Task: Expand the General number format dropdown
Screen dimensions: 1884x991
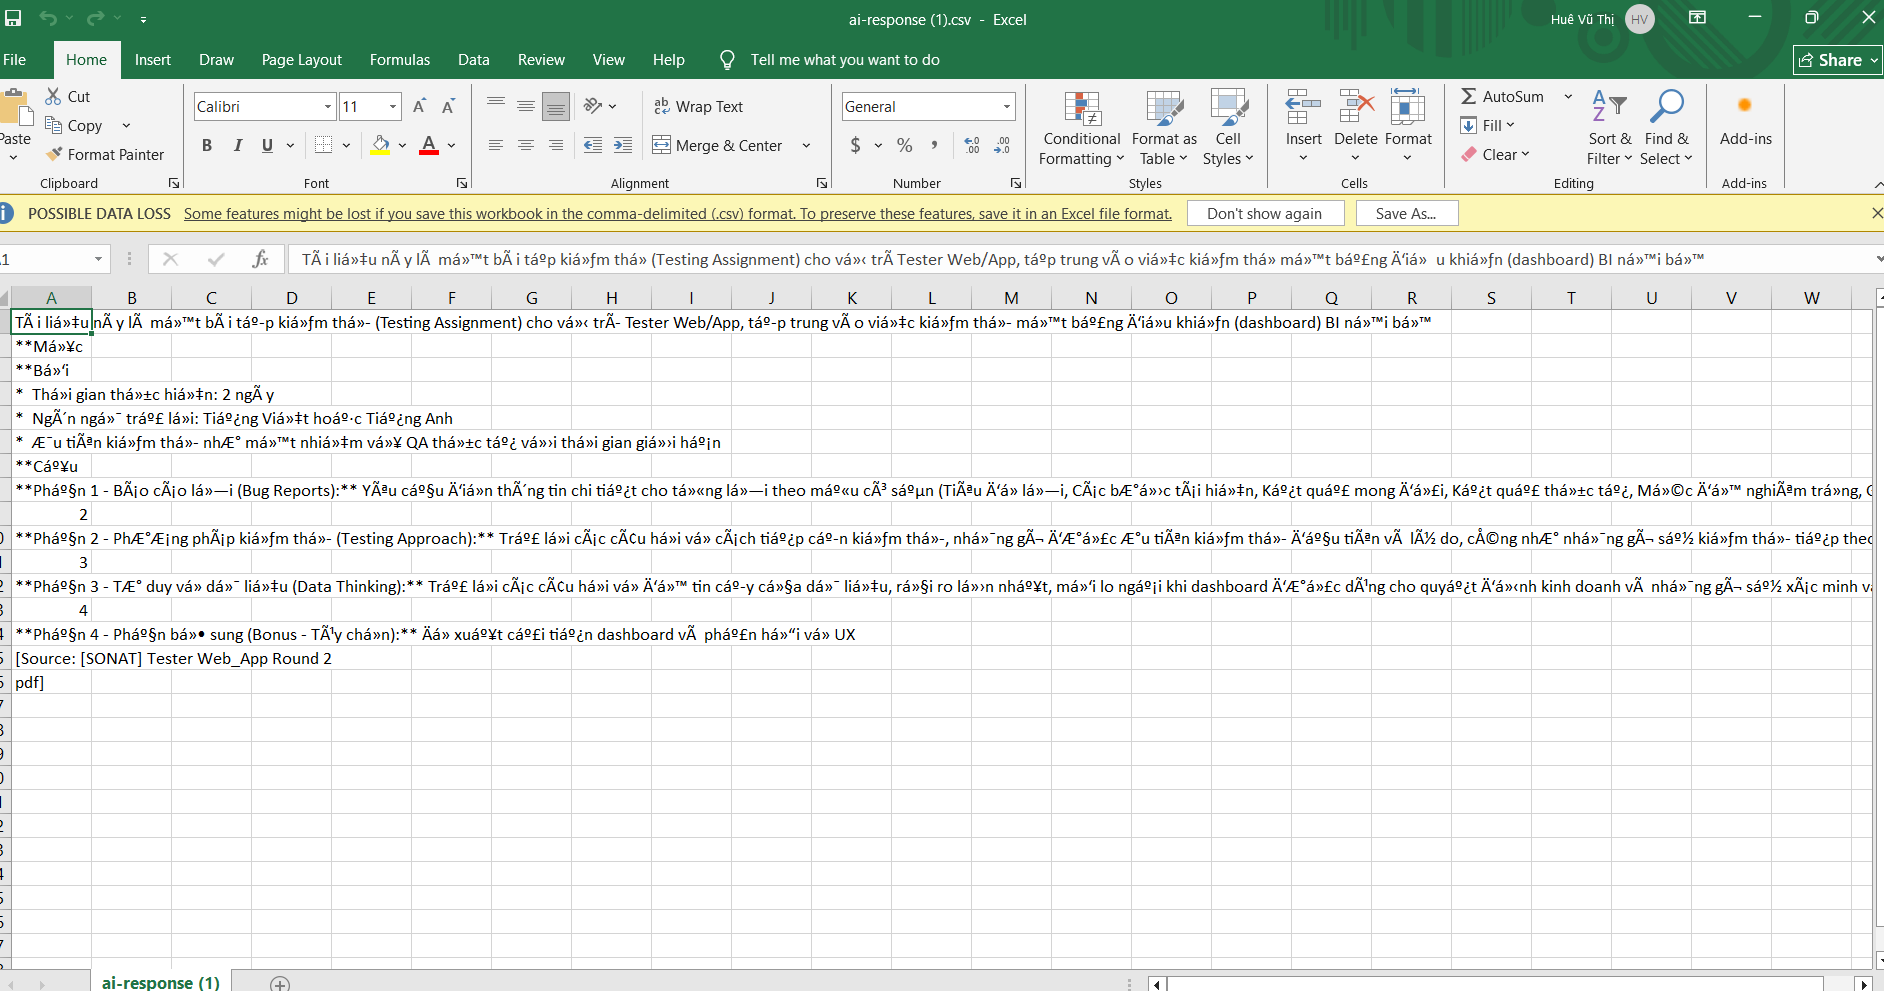Action: point(1006,106)
